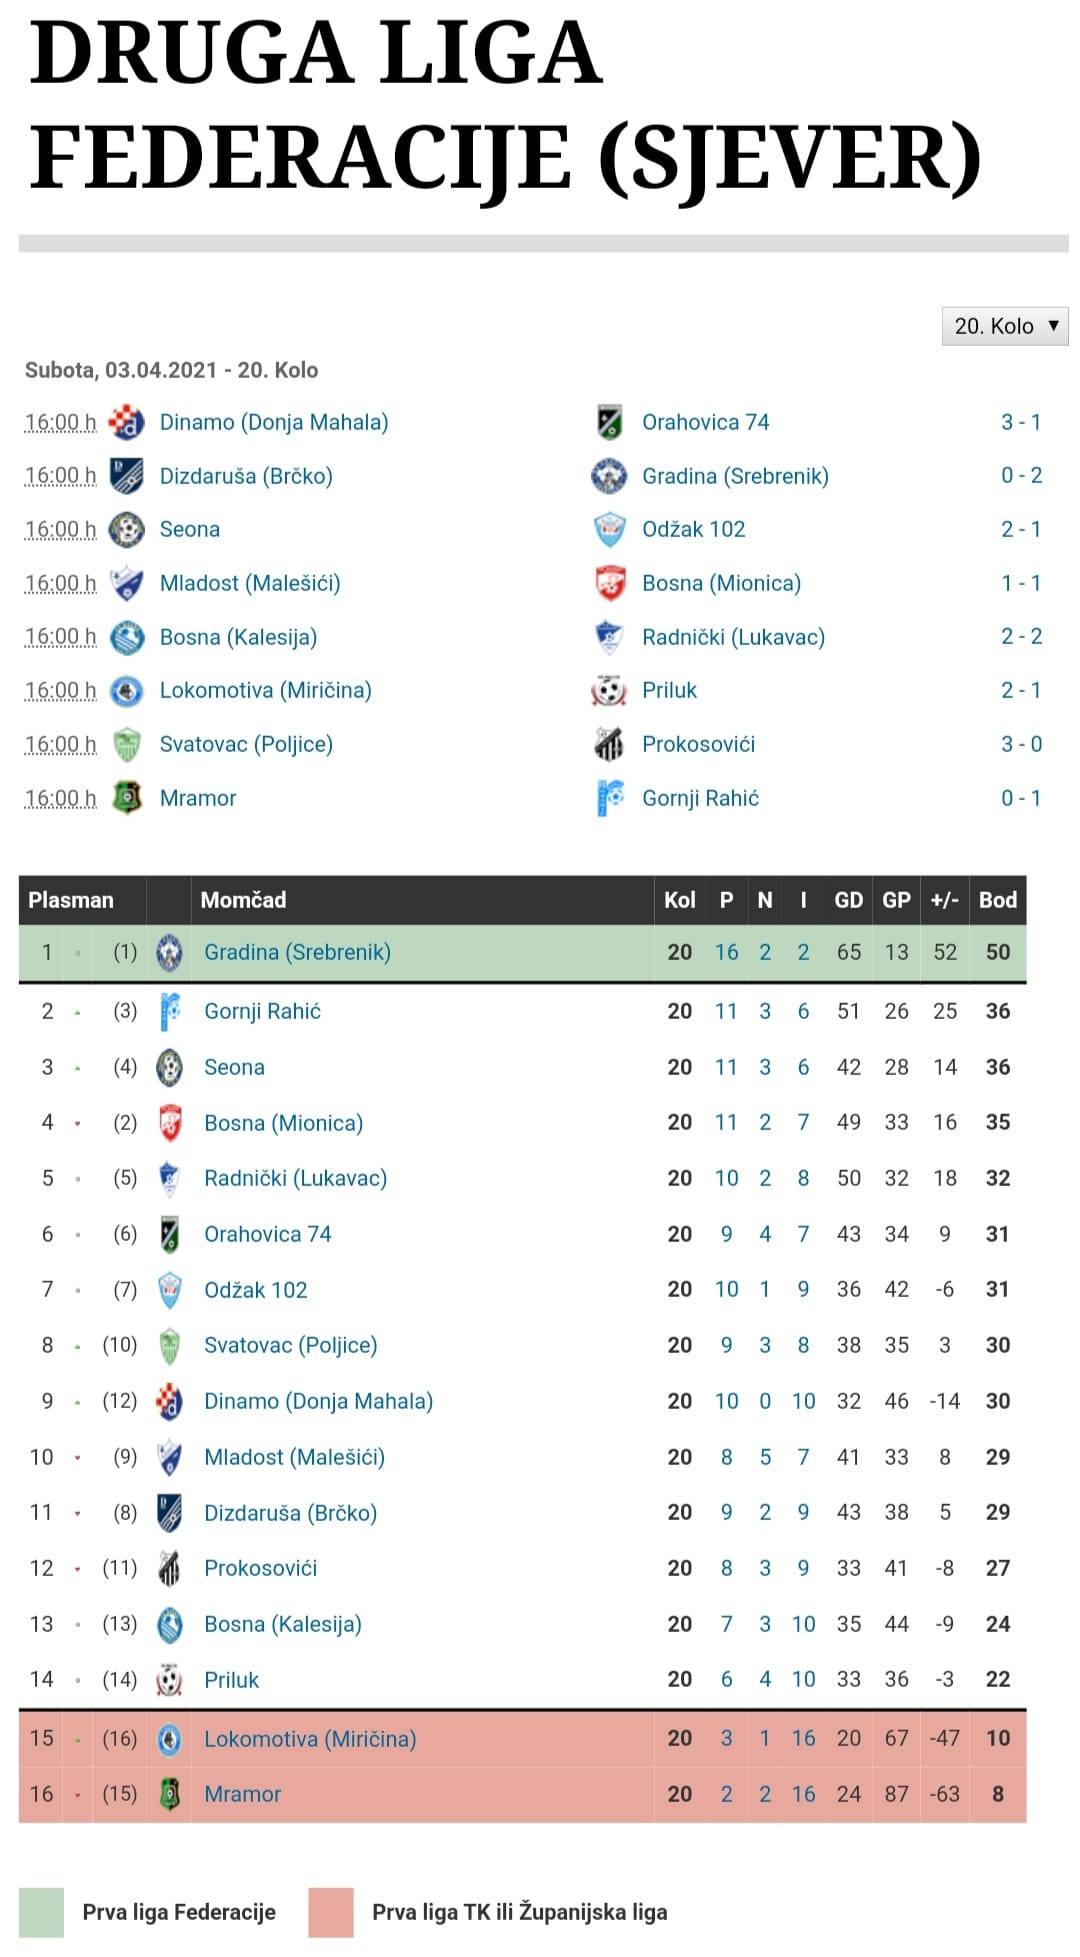Click Priluk football crest in fixtures

pos(609,691)
